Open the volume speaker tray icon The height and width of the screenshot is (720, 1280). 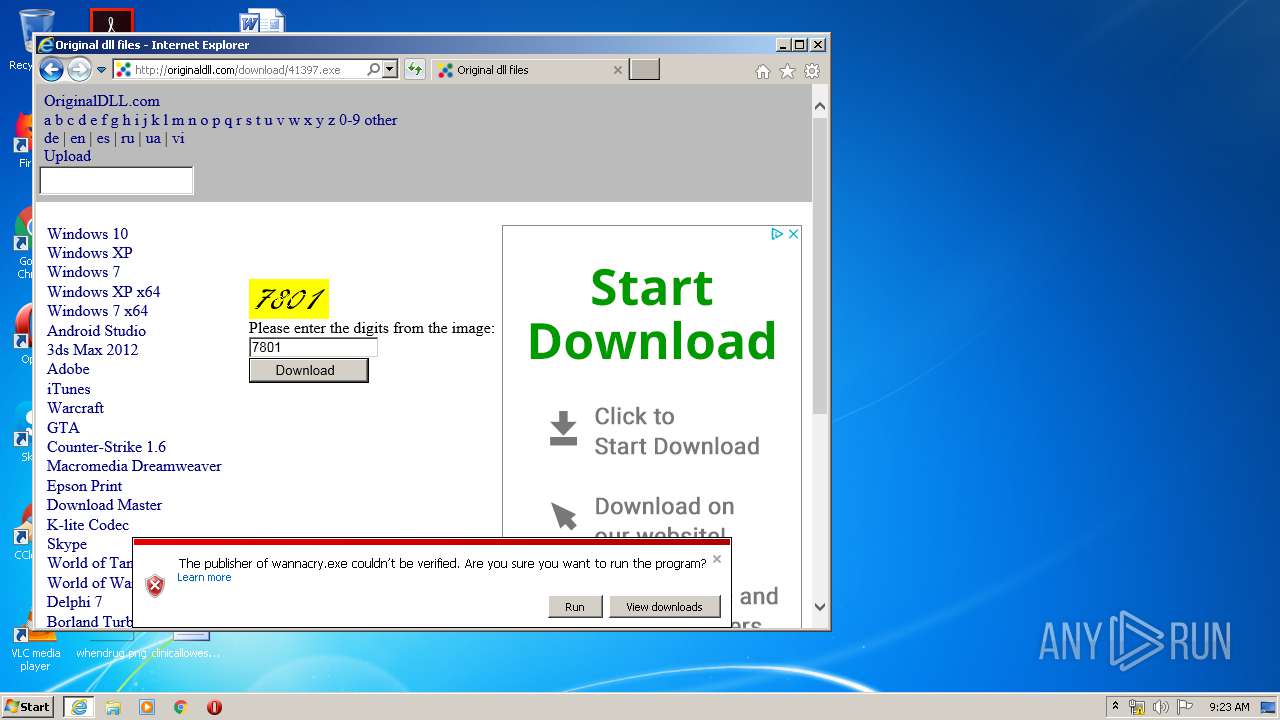(1161, 707)
